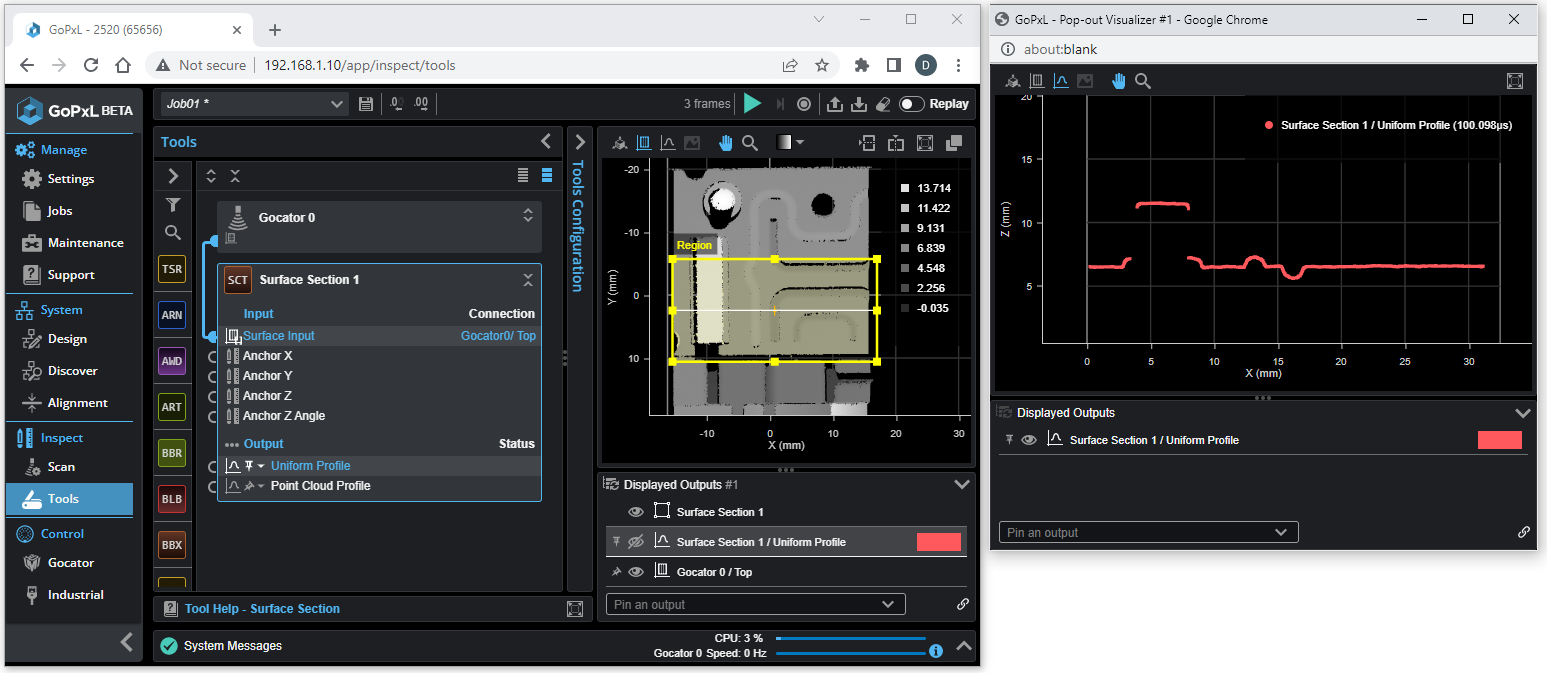1547x673 pixels.
Task: Switch tool list to detailed view icon
Action: [547, 176]
